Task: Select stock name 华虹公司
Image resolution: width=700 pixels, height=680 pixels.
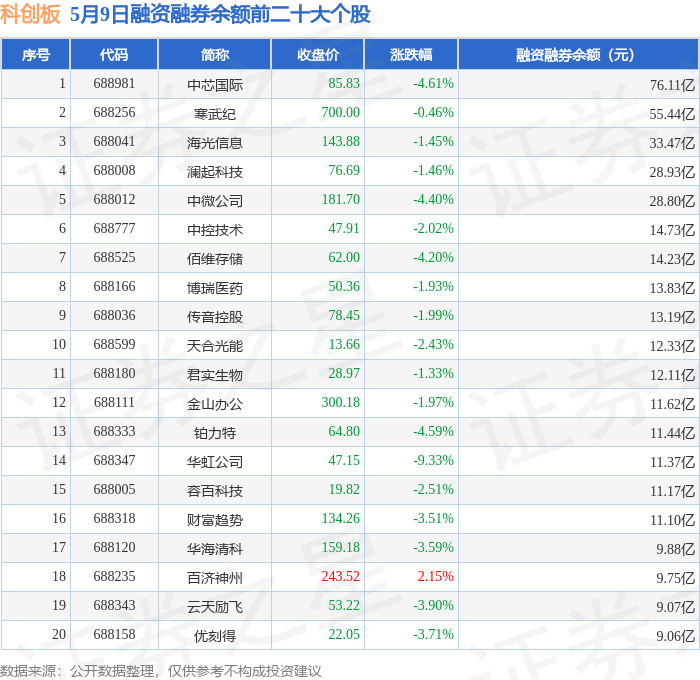Action: (x=215, y=462)
